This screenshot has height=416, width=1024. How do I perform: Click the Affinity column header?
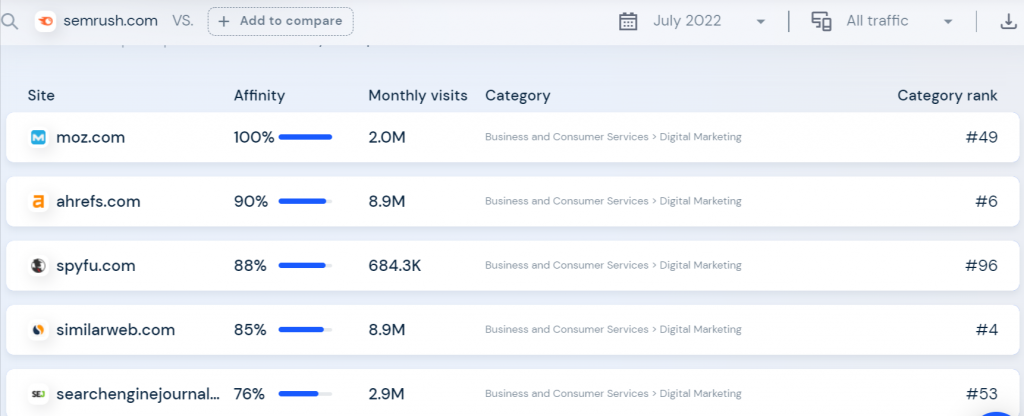(x=259, y=95)
